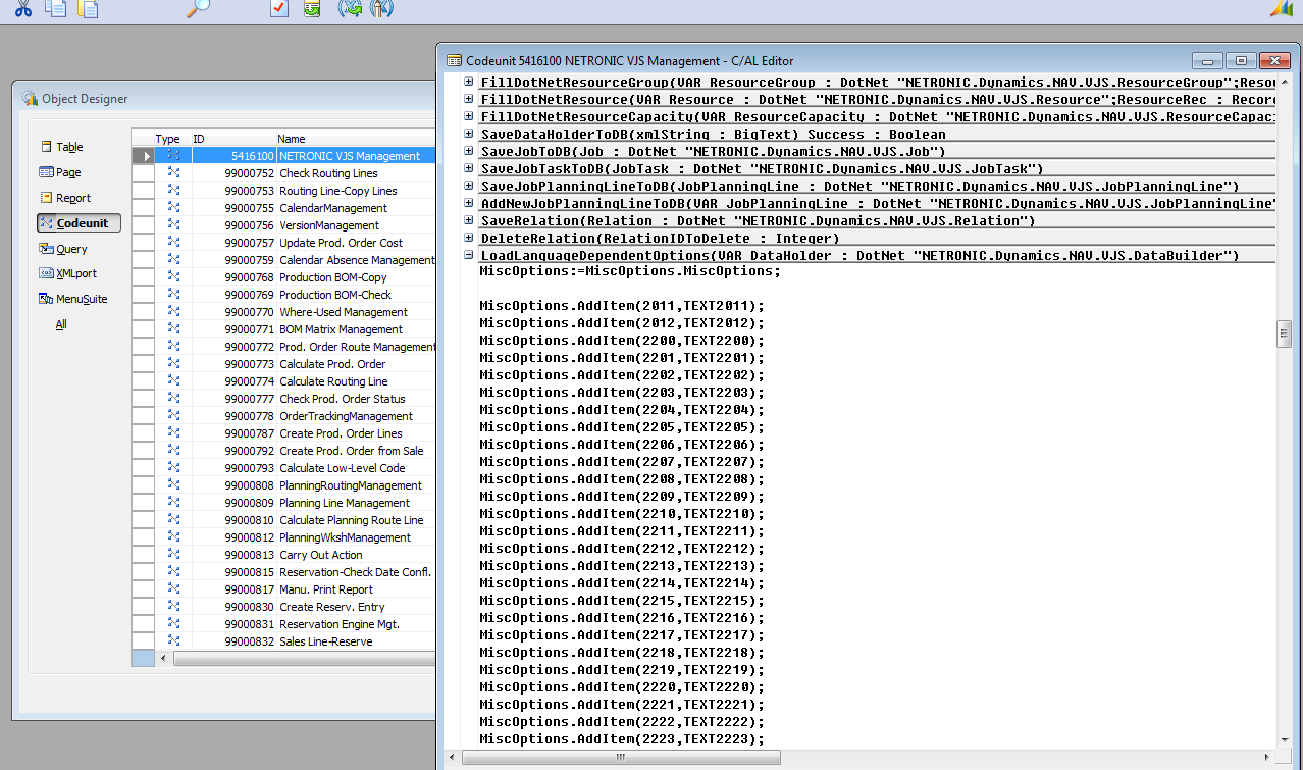Click code line MiscOptions.AddItem(2223,TEXT2223)

point(622,739)
